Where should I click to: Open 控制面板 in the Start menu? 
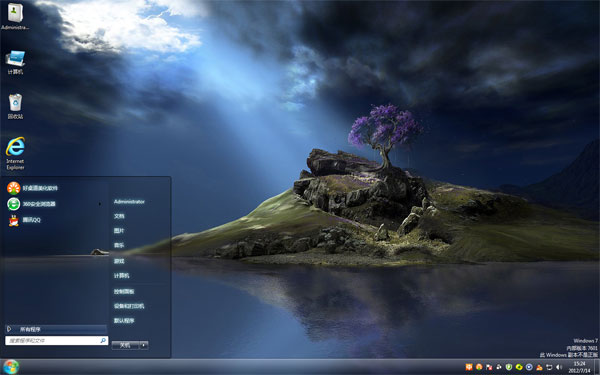124,291
